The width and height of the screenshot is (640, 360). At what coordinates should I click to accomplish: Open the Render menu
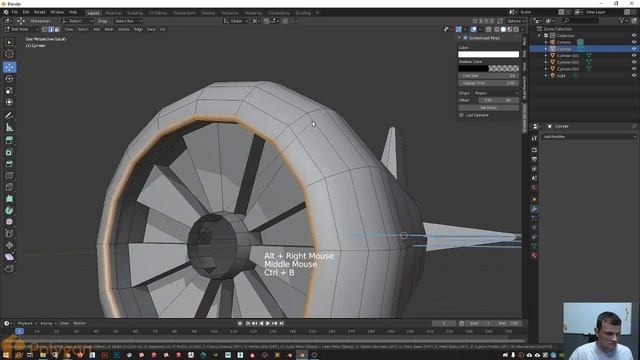40,12
